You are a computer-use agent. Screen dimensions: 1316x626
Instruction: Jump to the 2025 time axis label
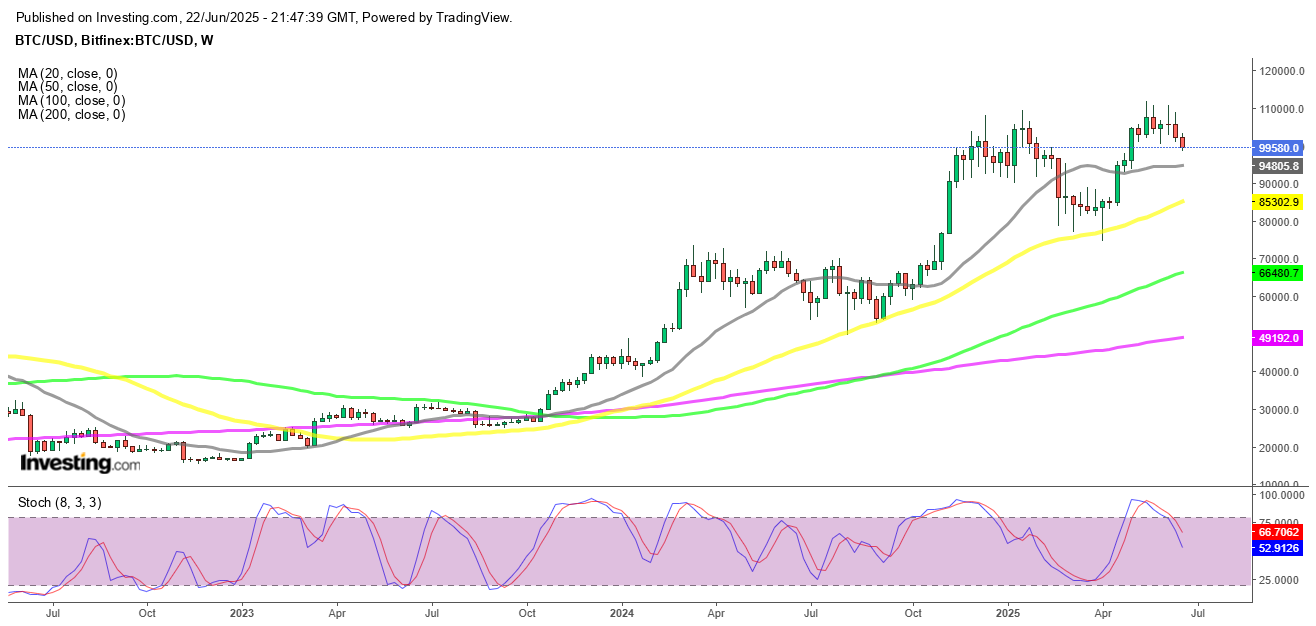[1008, 611]
